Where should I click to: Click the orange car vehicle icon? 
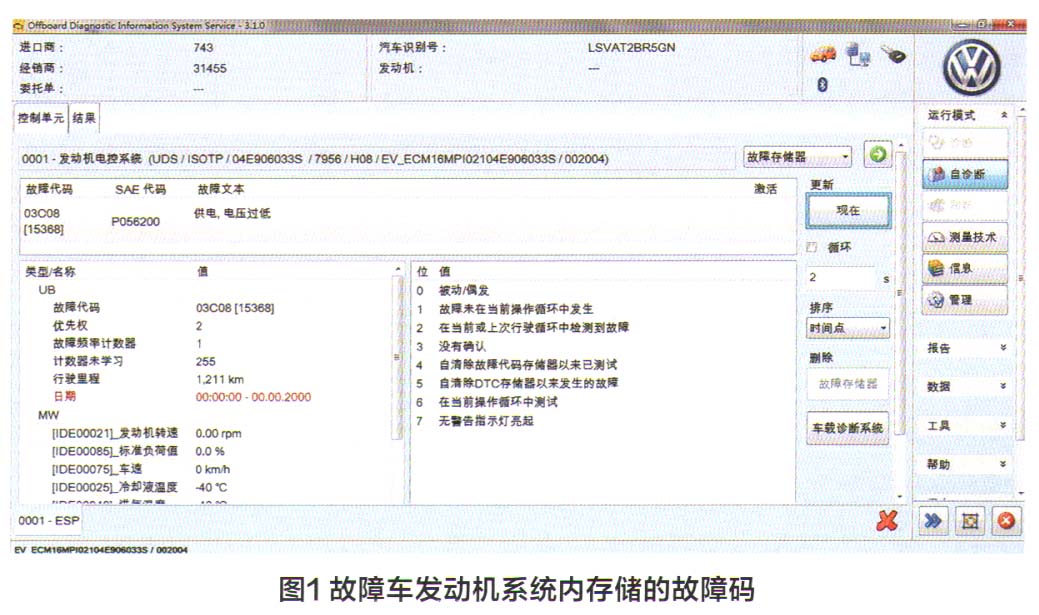(x=823, y=54)
